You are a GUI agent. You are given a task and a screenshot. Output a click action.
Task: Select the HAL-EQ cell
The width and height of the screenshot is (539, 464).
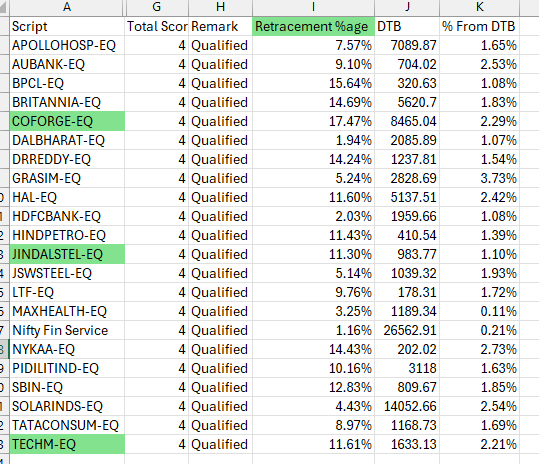pos(67,197)
